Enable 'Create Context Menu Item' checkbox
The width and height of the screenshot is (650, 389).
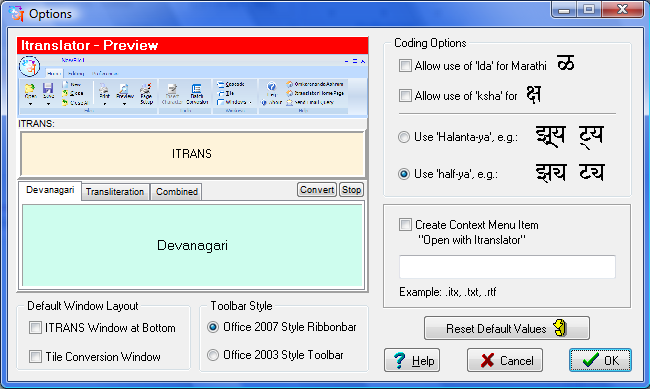pos(405,224)
